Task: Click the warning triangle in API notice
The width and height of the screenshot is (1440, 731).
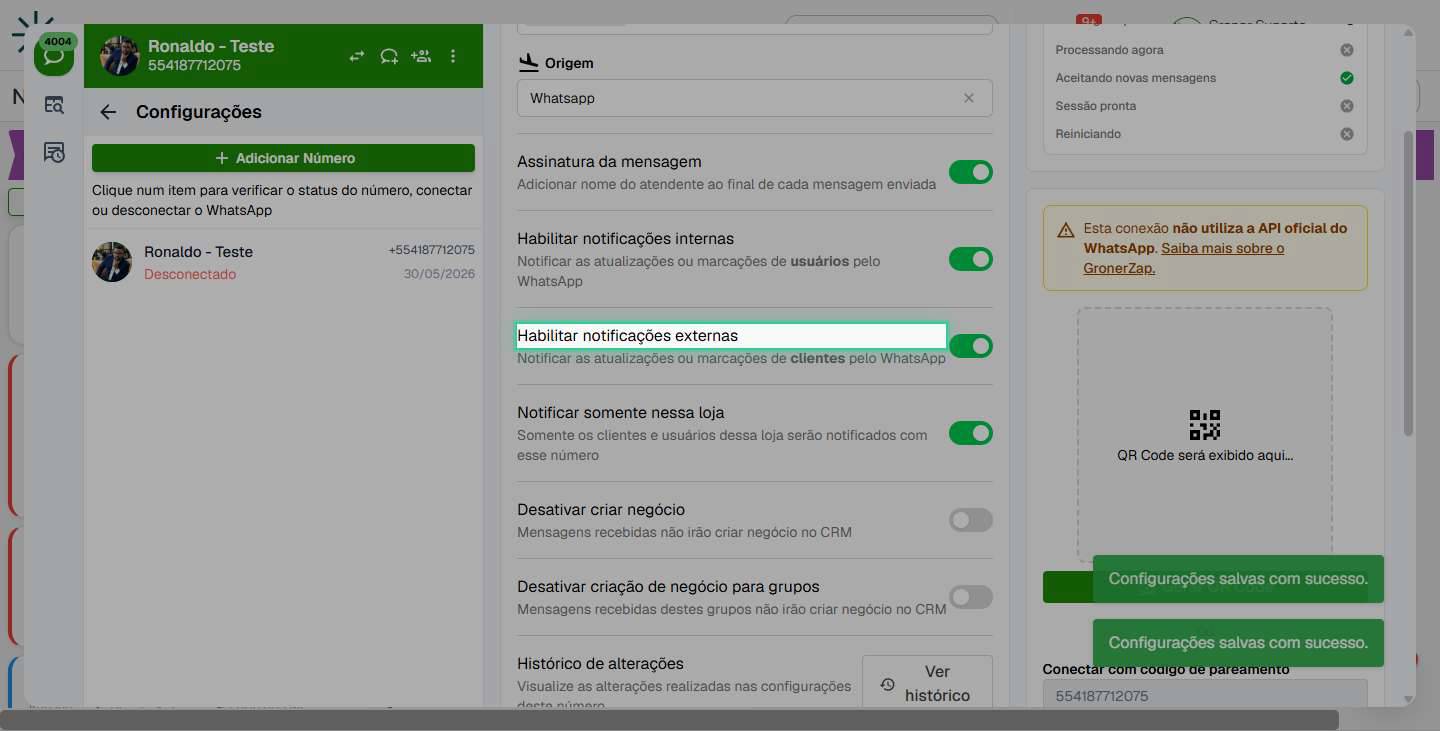Action: (x=1066, y=229)
